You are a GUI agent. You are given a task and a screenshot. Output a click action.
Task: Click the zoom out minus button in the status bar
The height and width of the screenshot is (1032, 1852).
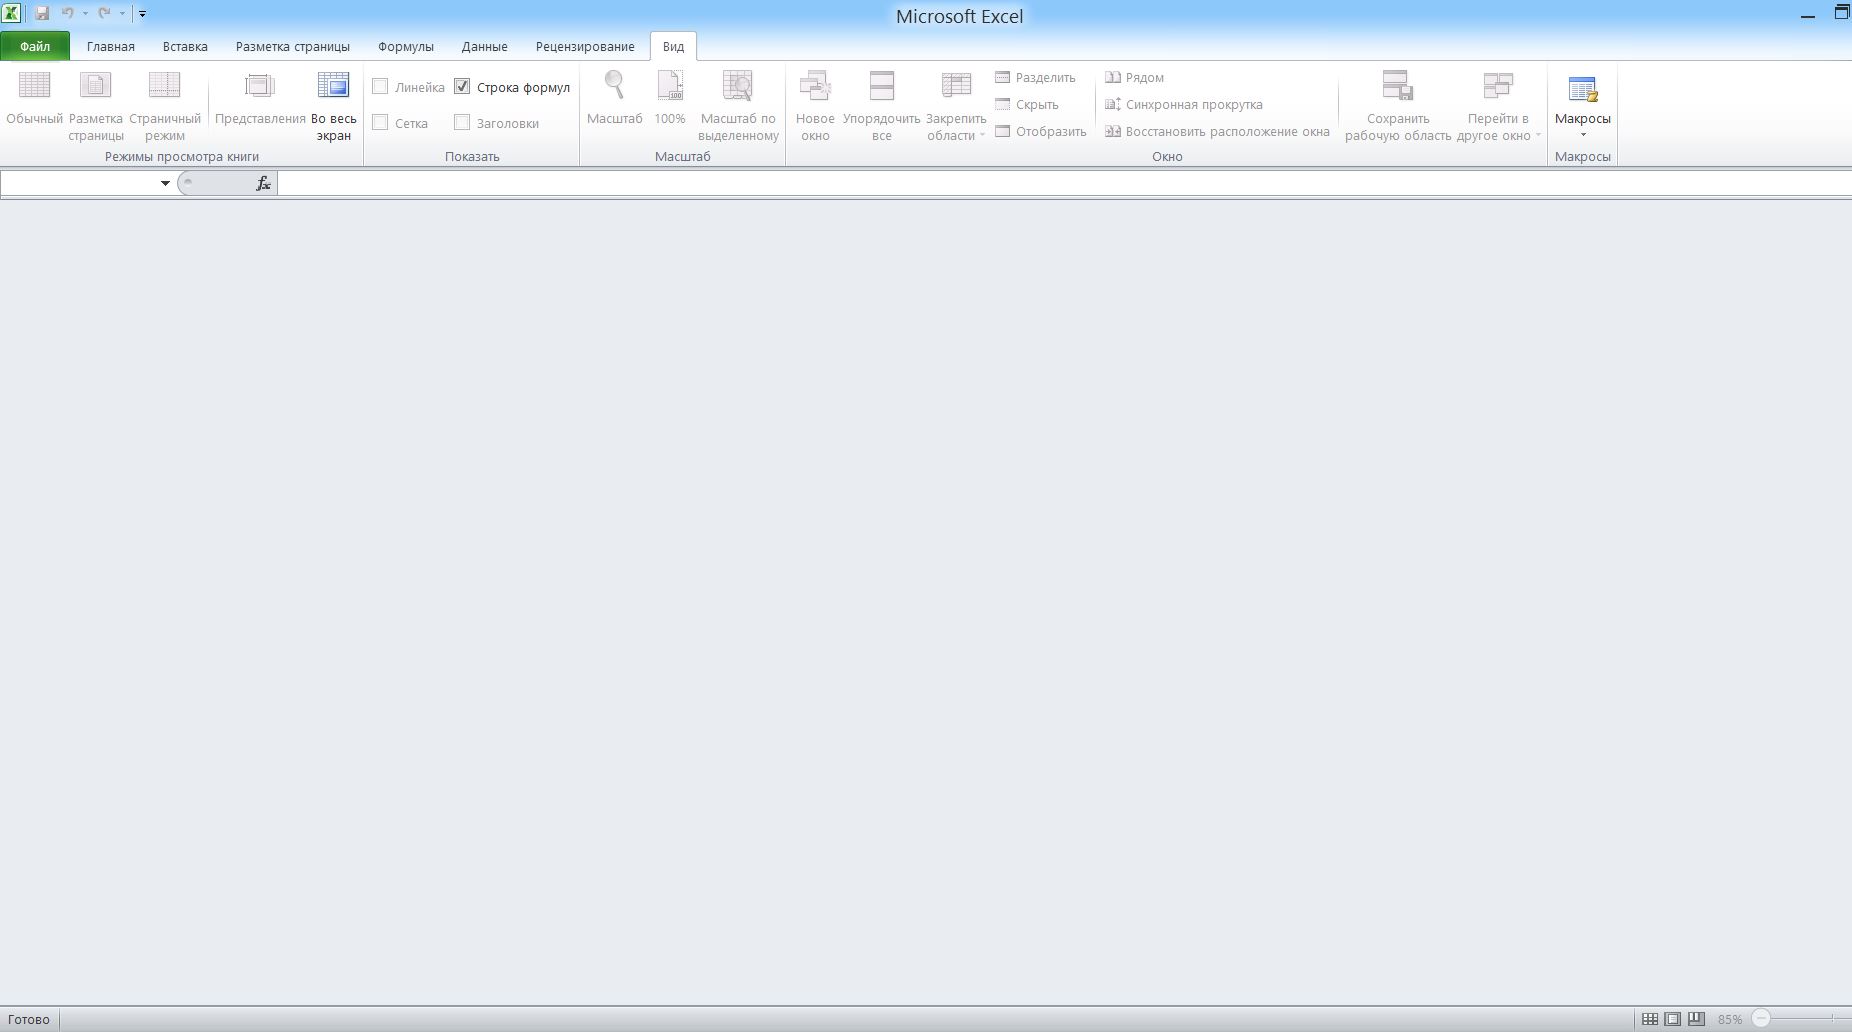(x=1761, y=1019)
